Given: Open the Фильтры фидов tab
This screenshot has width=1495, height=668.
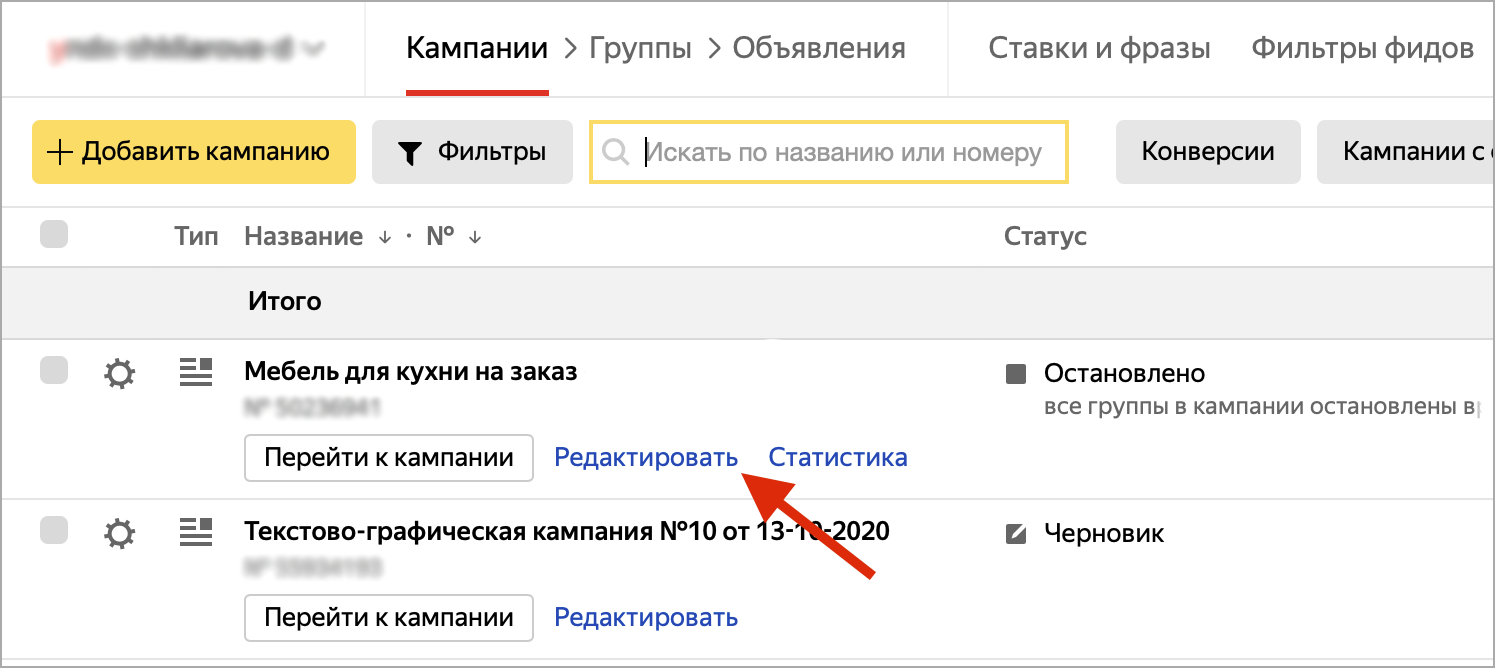Looking at the screenshot, I should 1362,48.
